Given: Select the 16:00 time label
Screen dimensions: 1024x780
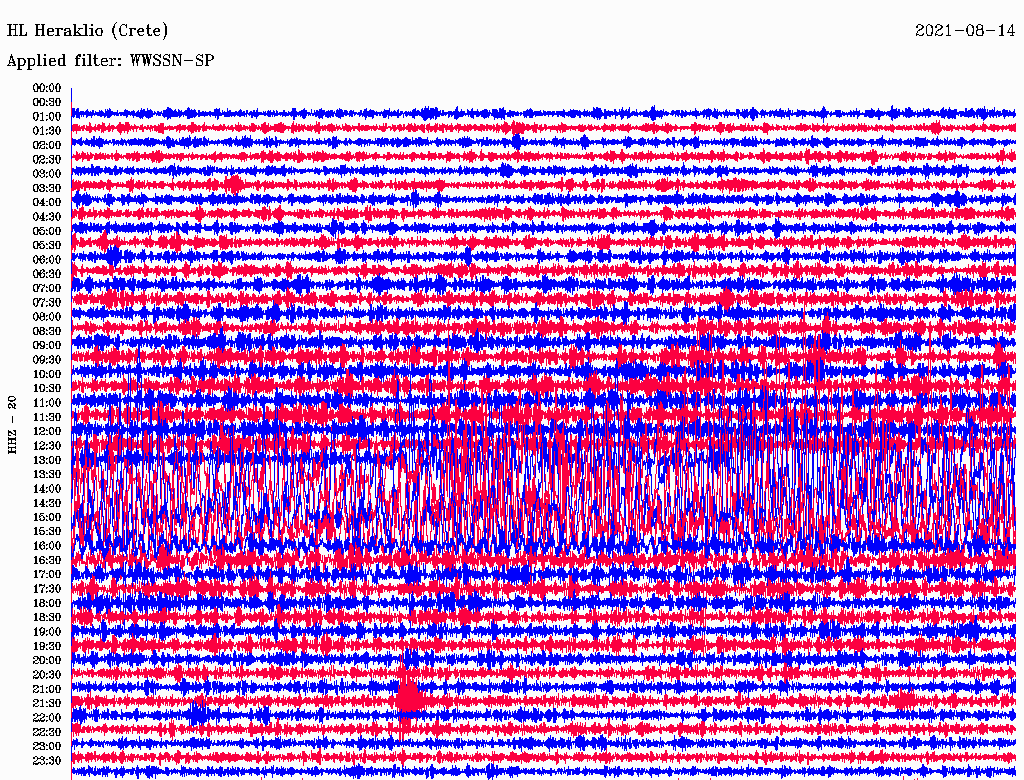Looking at the screenshot, I should coord(47,546).
